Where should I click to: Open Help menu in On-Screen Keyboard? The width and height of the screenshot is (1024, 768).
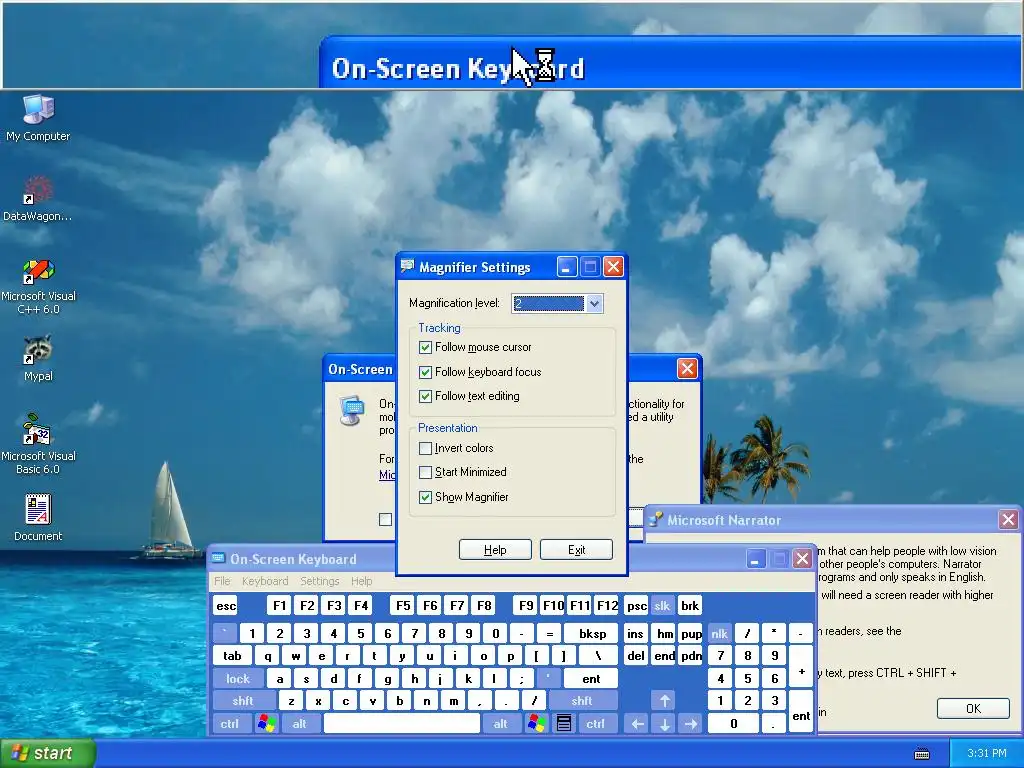361,581
